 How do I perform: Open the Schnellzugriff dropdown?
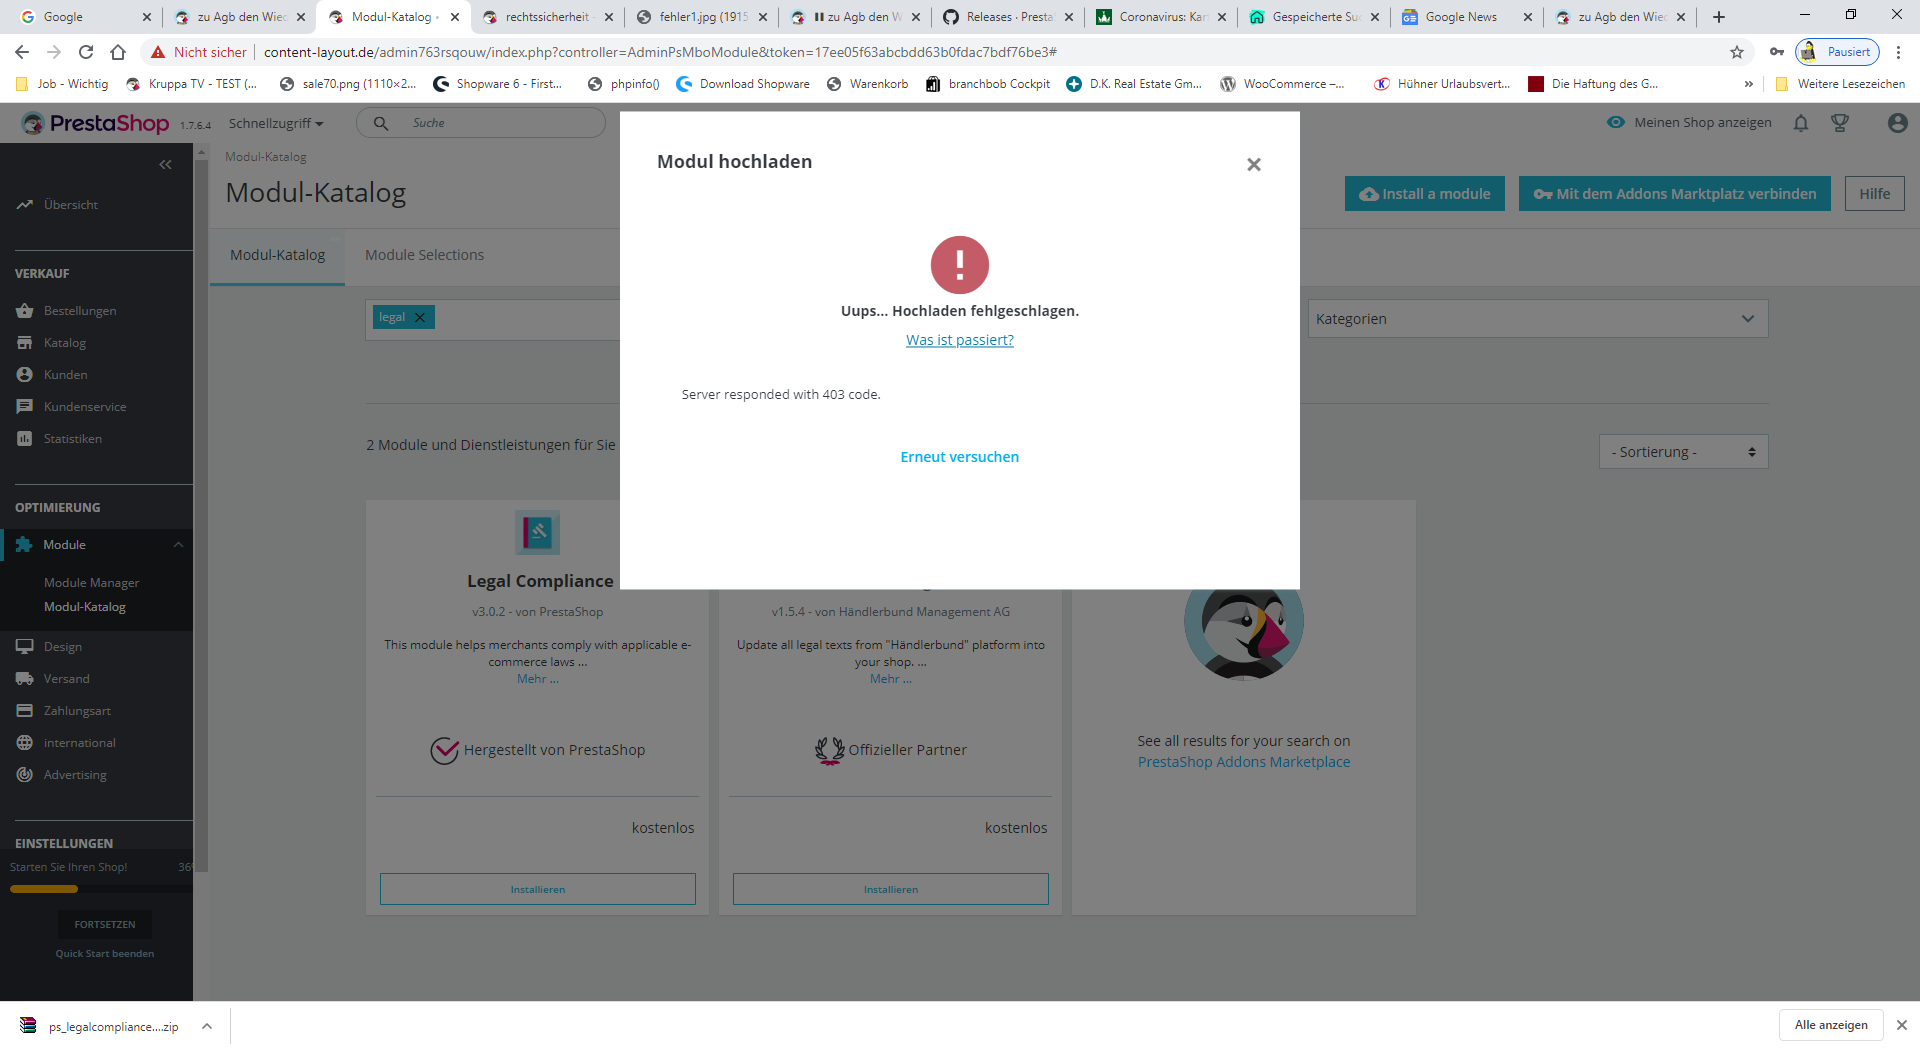point(276,123)
